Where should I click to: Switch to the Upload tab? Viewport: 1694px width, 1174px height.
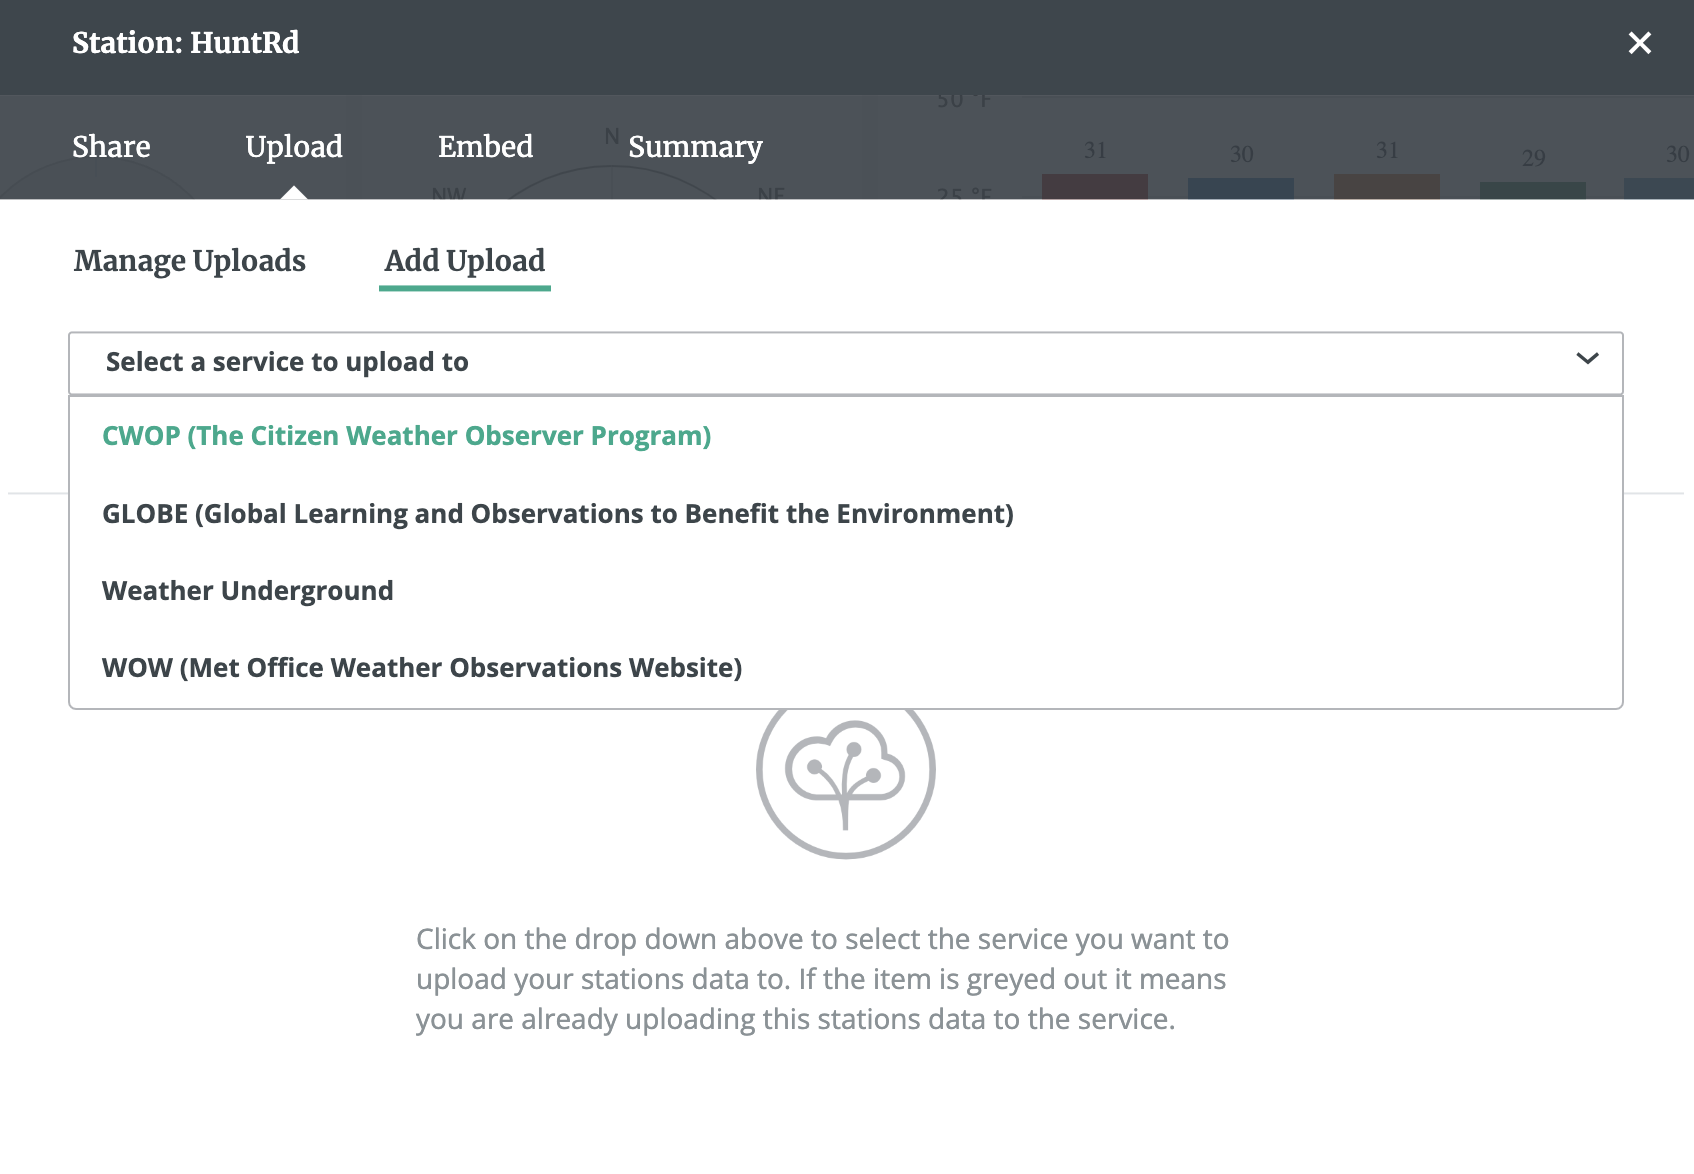[x=294, y=147]
